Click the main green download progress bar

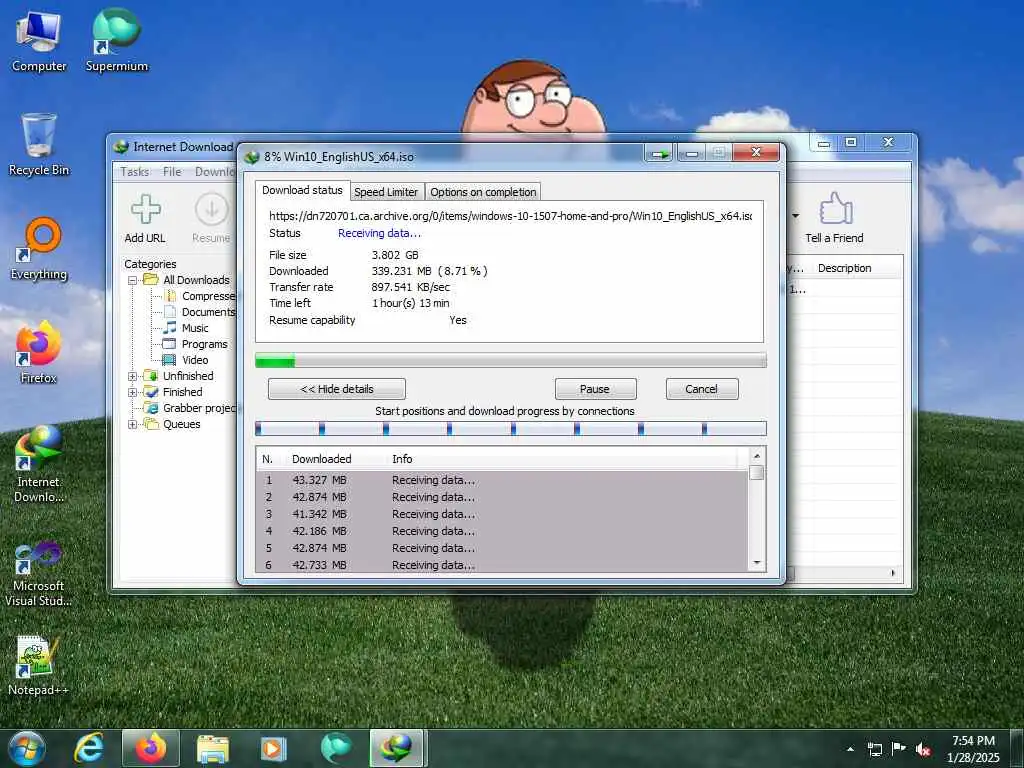[511, 360]
